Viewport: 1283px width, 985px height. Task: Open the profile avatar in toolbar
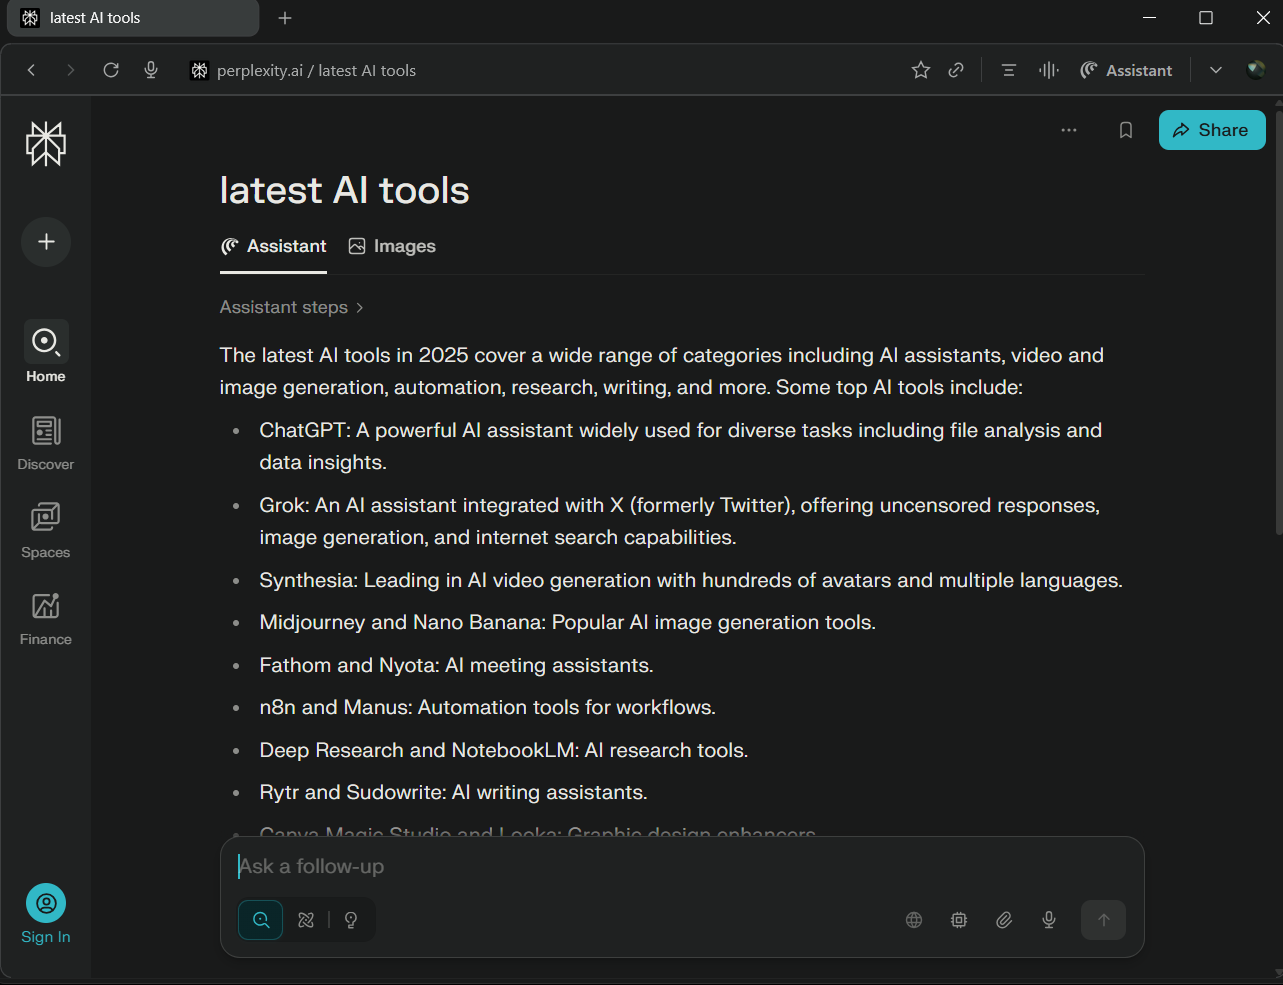(1256, 70)
